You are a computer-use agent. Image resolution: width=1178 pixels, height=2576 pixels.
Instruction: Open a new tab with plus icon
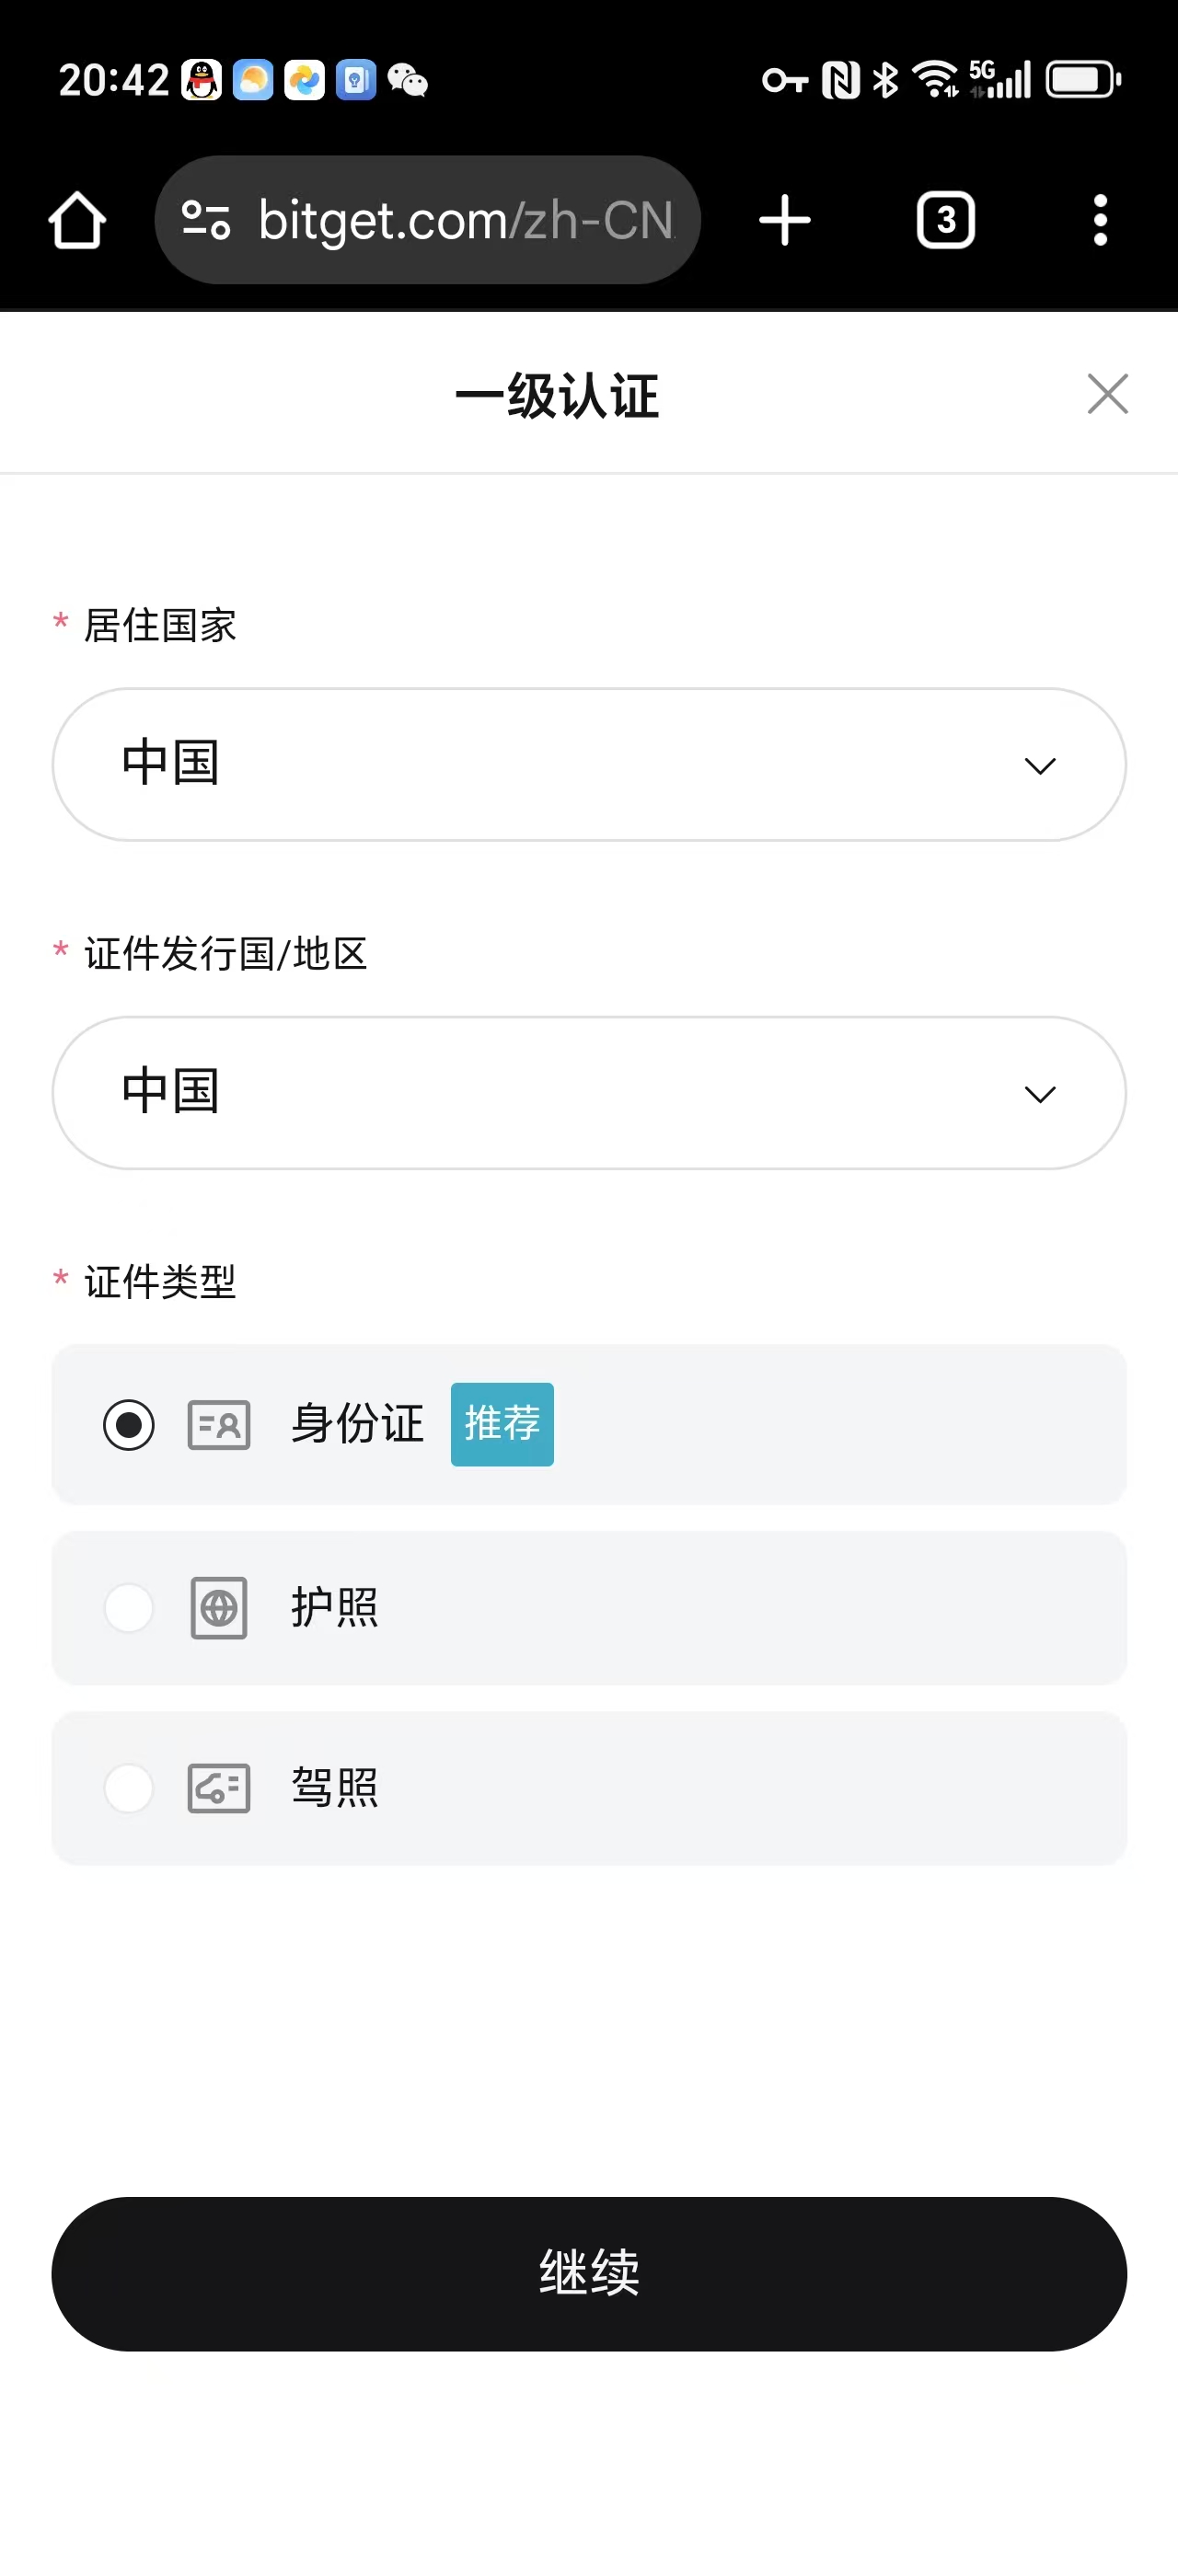(785, 220)
